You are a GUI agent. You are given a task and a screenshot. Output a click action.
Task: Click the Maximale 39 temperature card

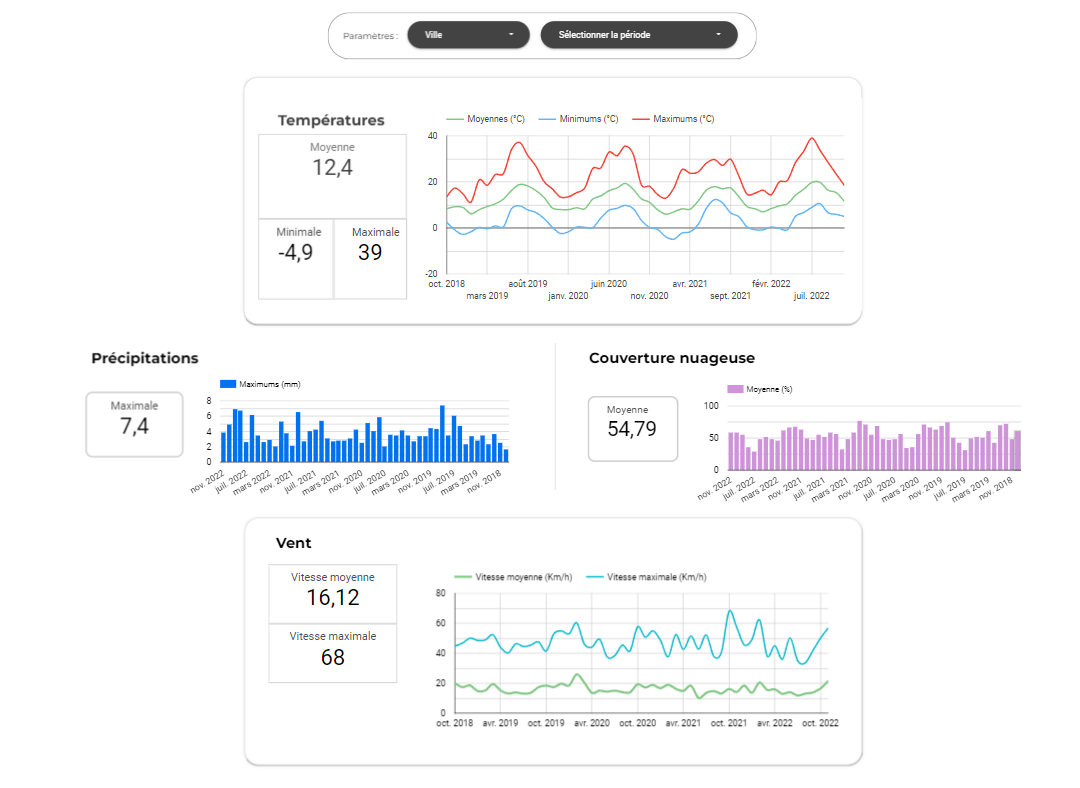tap(371, 259)
